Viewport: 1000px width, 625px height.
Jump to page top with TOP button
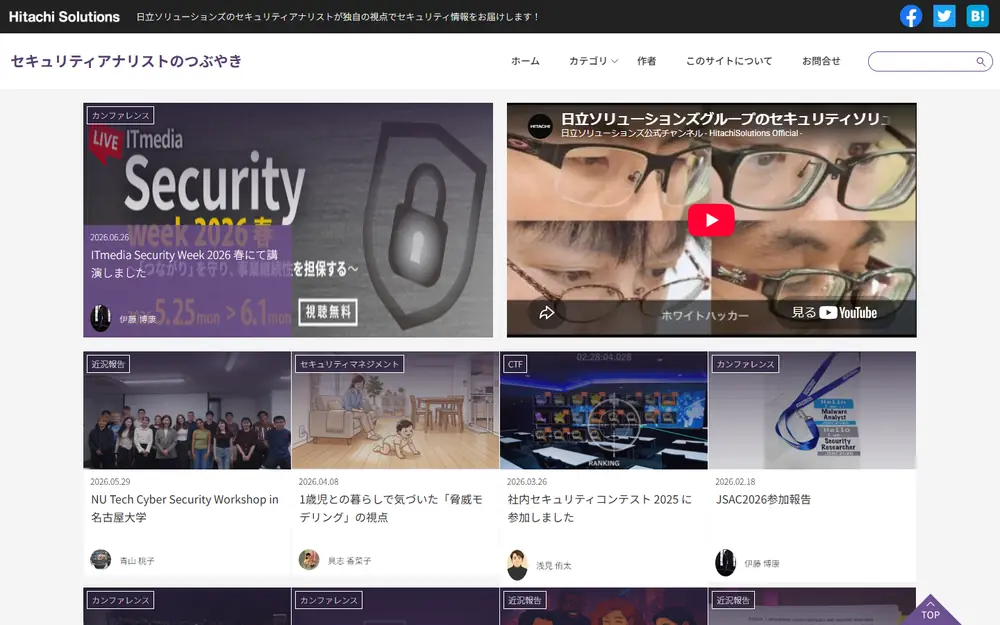coord(930,610)
